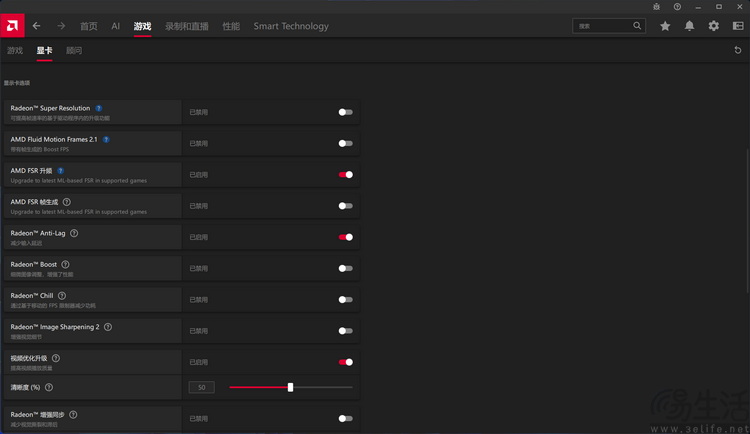Go back with the left arrow
The image size is (750, 434).
[x=36, y=26]
